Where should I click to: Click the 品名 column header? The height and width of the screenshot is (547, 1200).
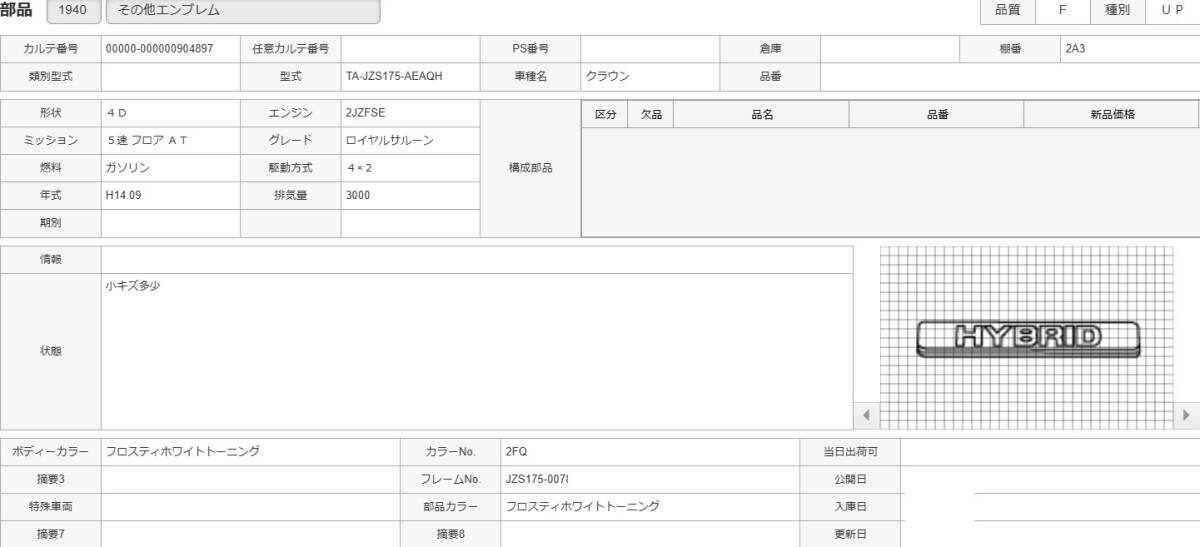click(x=762, y=114)
